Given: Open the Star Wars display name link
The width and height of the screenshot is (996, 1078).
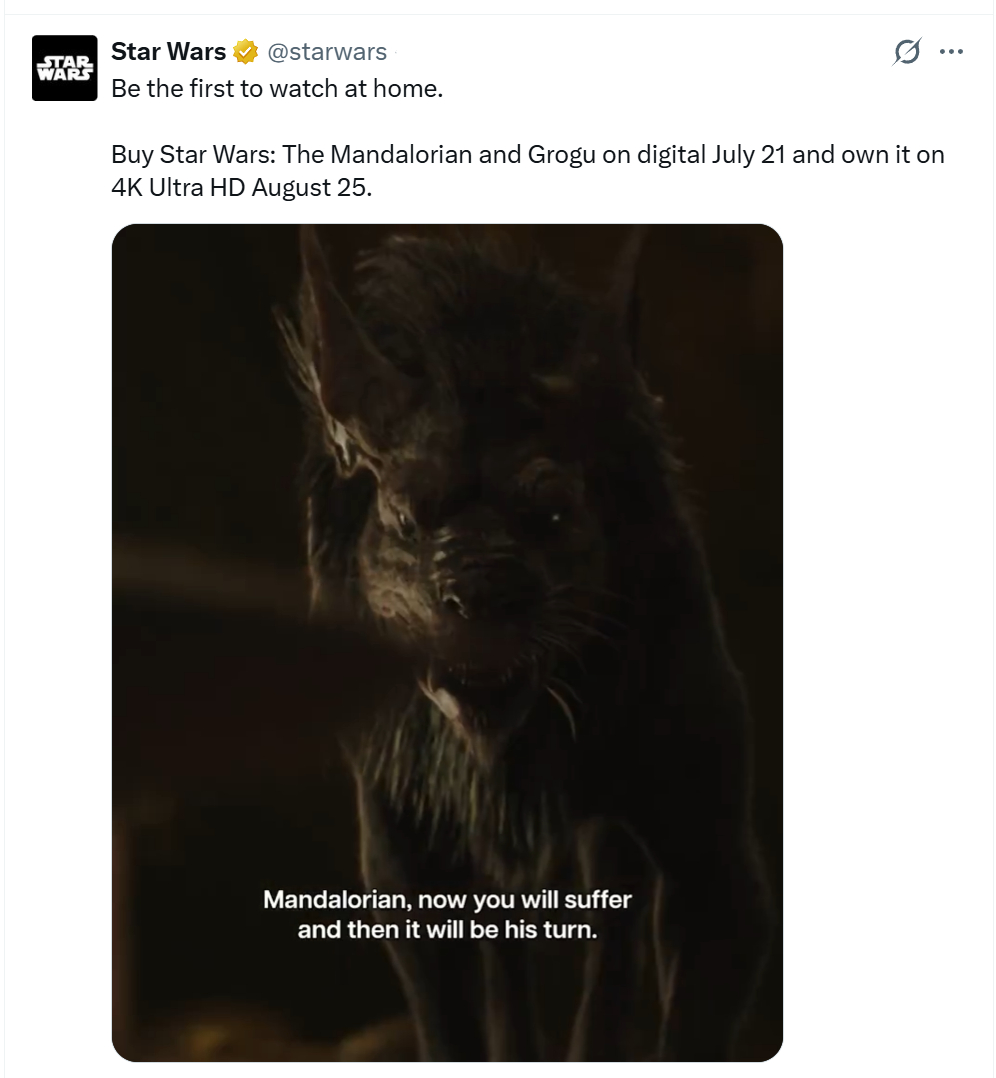Looking at the screenshot, I should [168, 52].
